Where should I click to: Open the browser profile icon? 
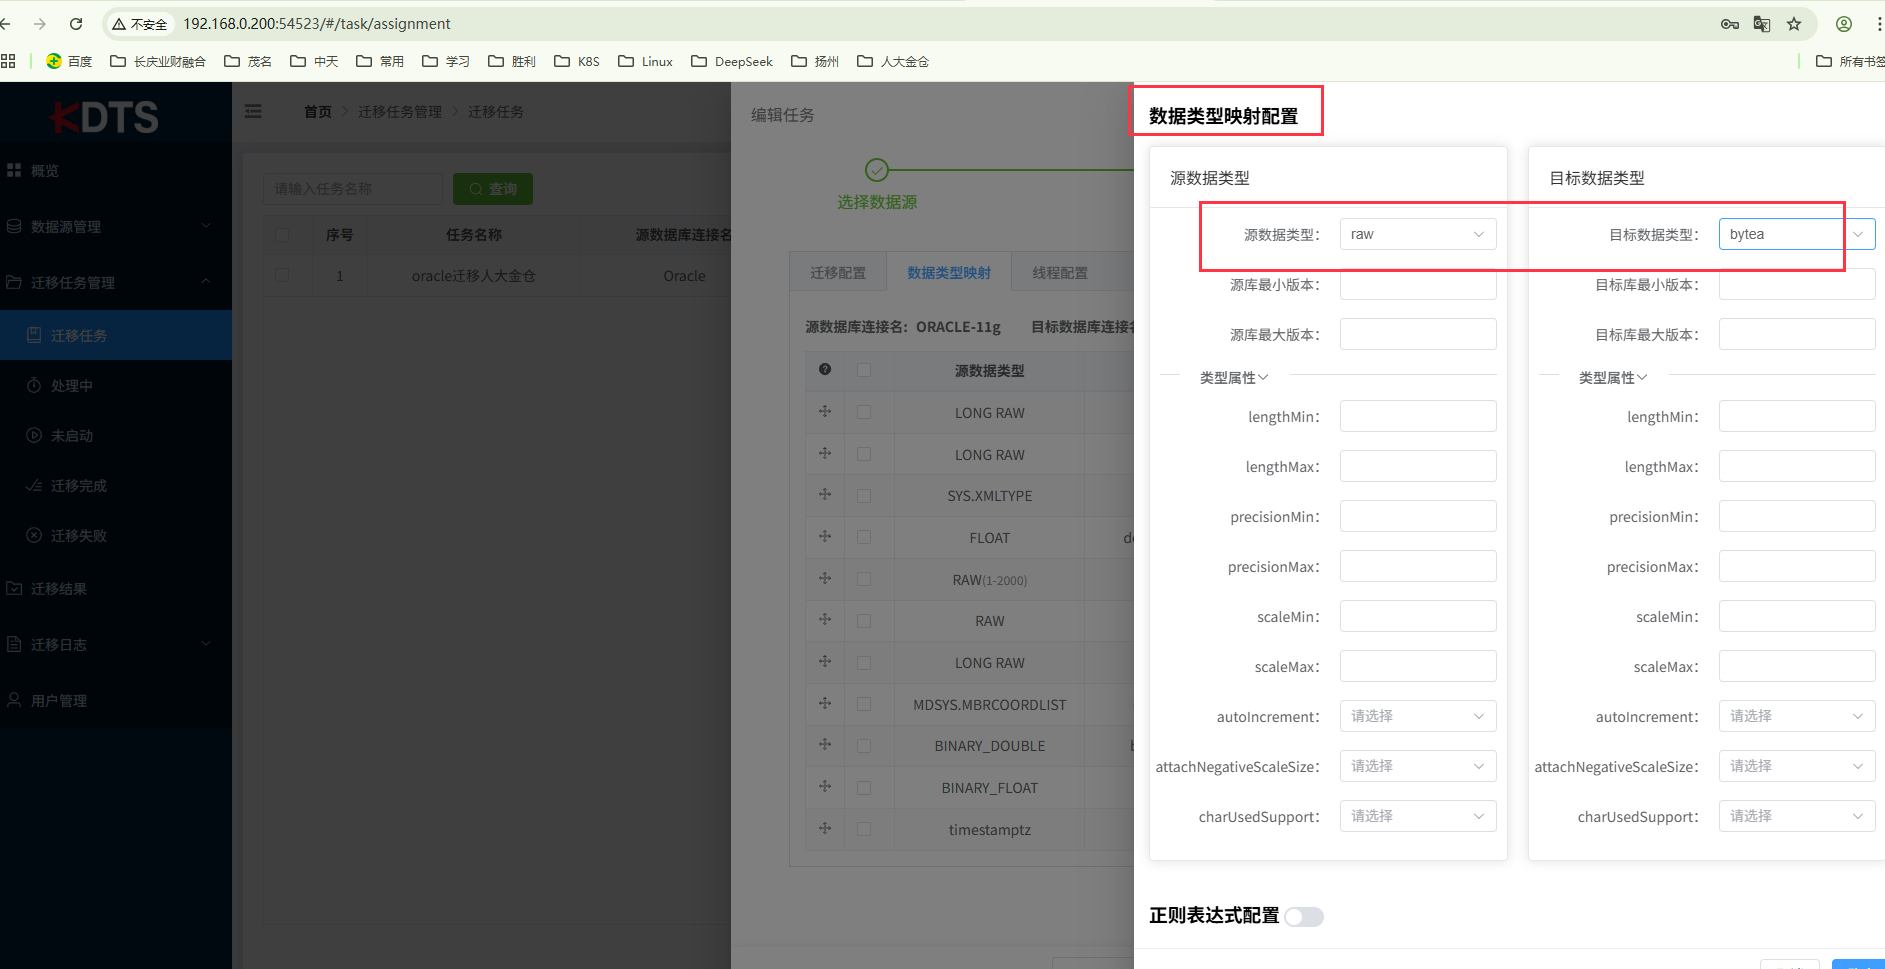(x=1844, y=24)
